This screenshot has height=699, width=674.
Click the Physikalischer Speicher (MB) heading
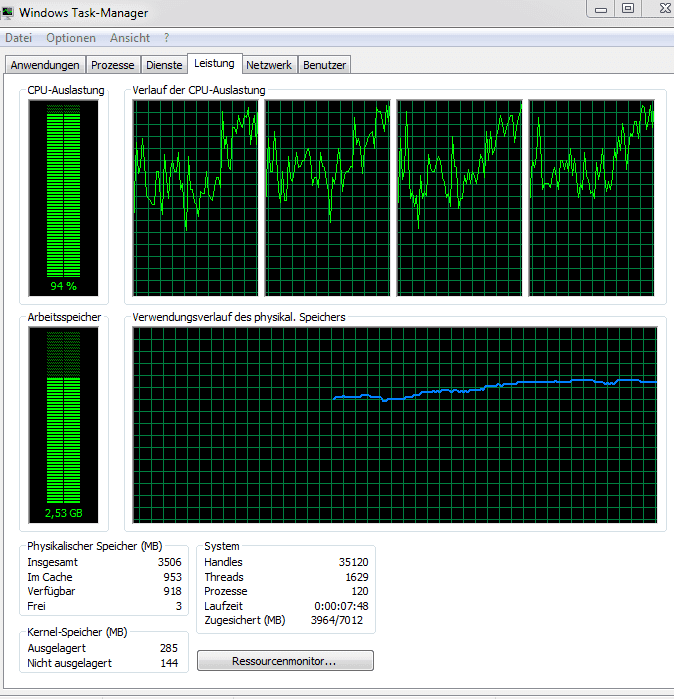(x=95, y=546)
